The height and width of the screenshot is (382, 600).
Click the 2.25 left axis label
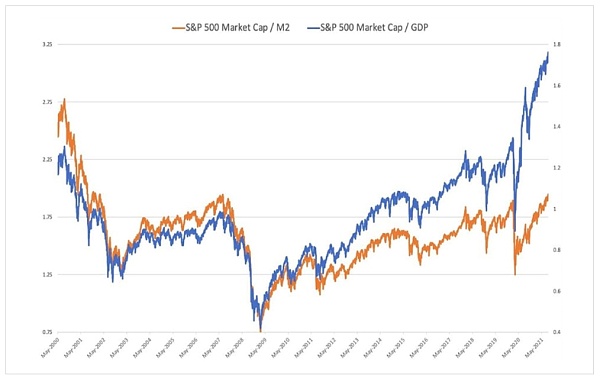tap(47, 160)
